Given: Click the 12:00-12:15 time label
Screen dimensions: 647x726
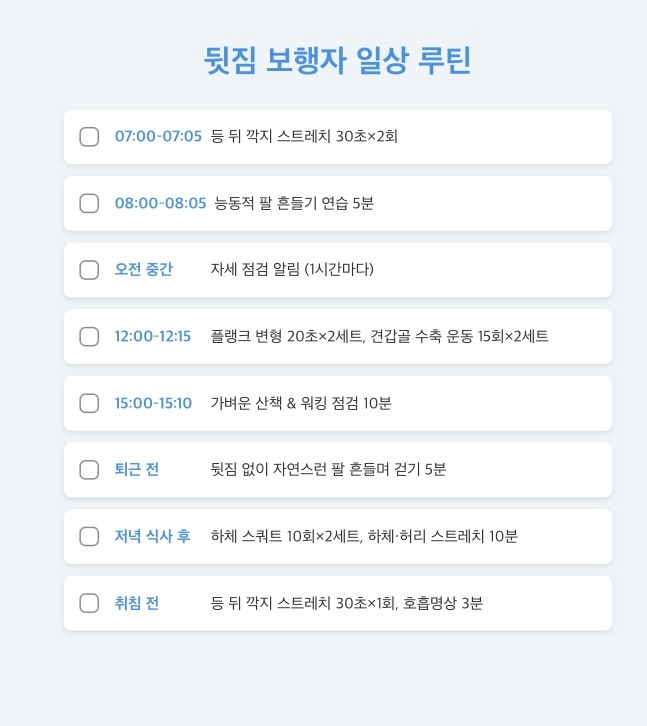Looking at the screenshot, I should pyautogui.click(x=153, y=336).
